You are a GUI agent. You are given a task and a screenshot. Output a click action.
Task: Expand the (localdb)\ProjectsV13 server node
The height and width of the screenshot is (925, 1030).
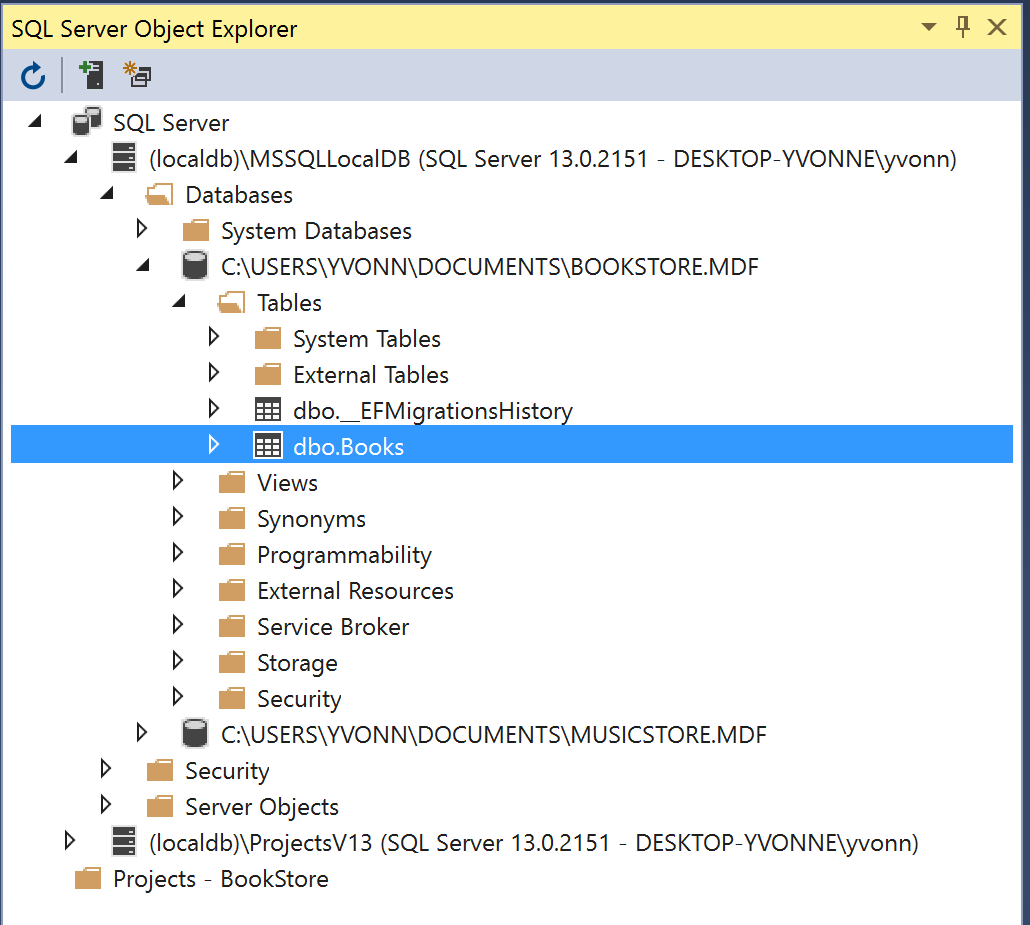[70, 841]
